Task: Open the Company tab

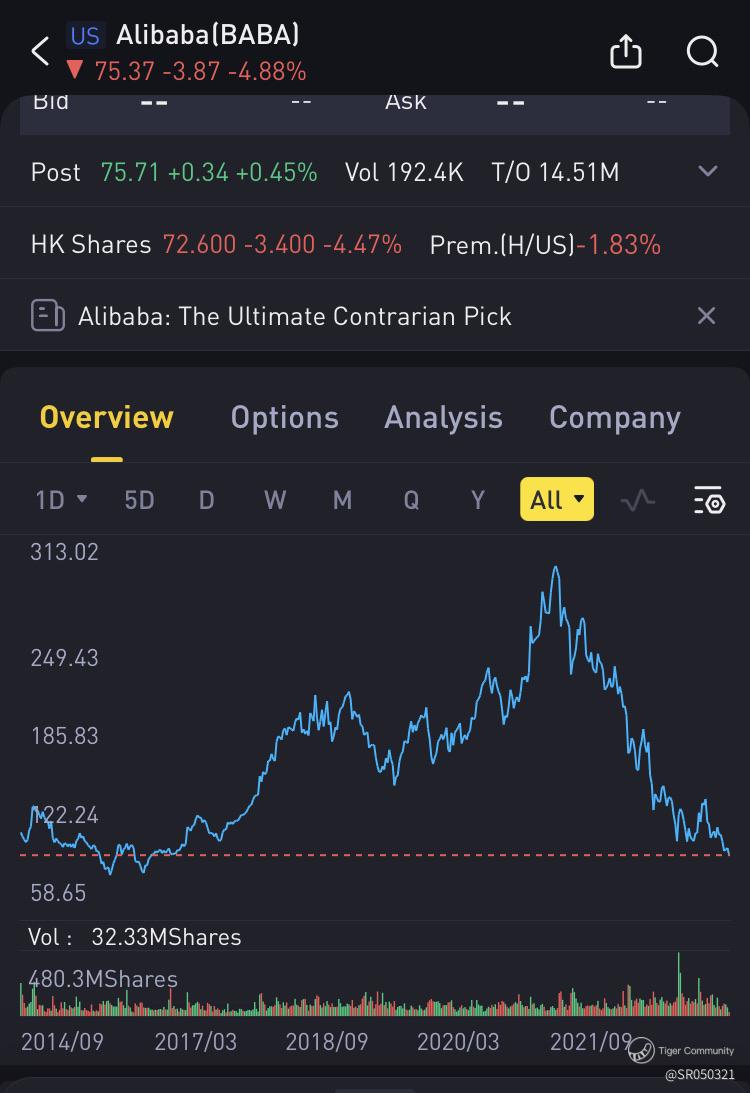Action: (x=615, y=418)
